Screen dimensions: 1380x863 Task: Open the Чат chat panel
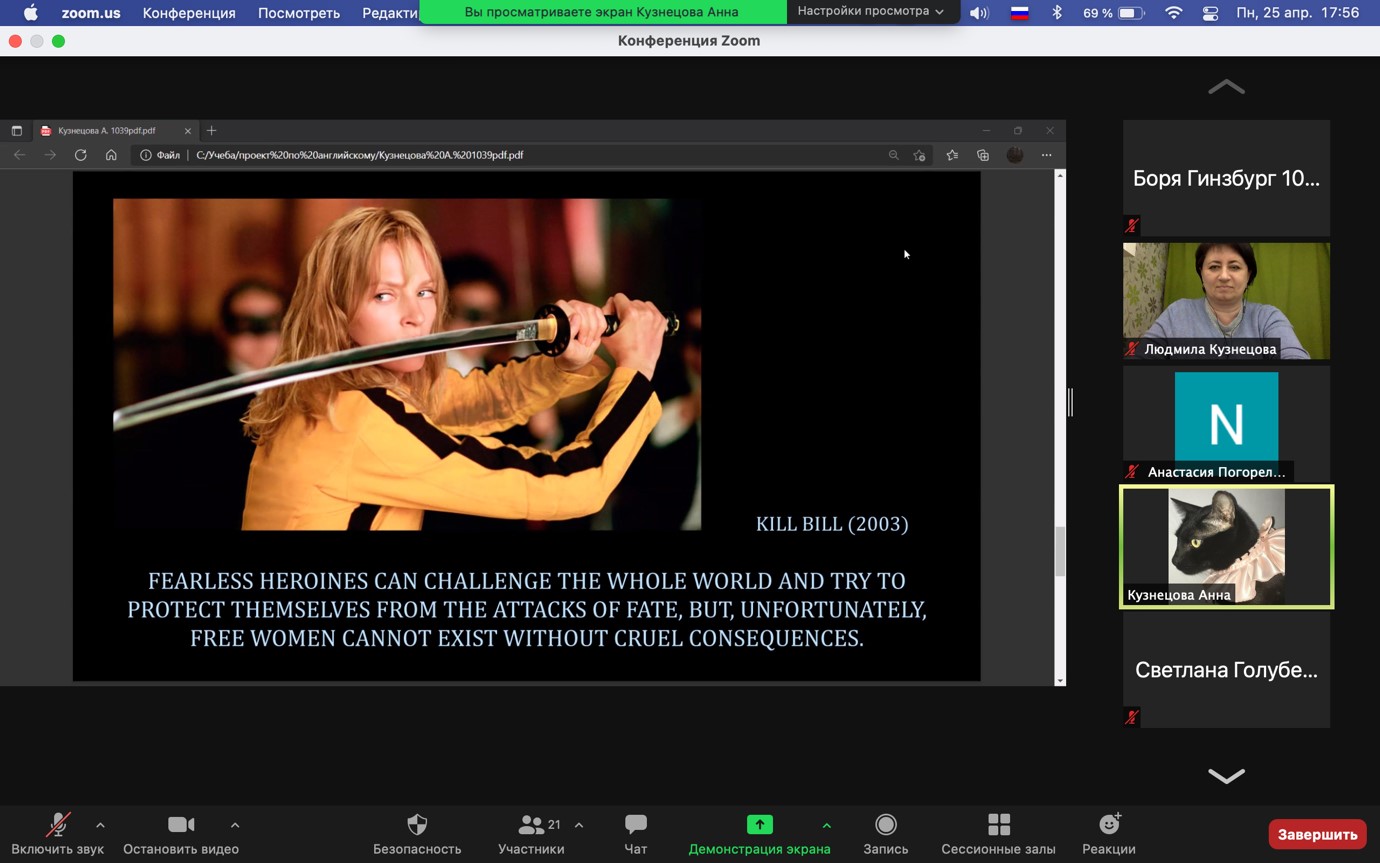635,834
